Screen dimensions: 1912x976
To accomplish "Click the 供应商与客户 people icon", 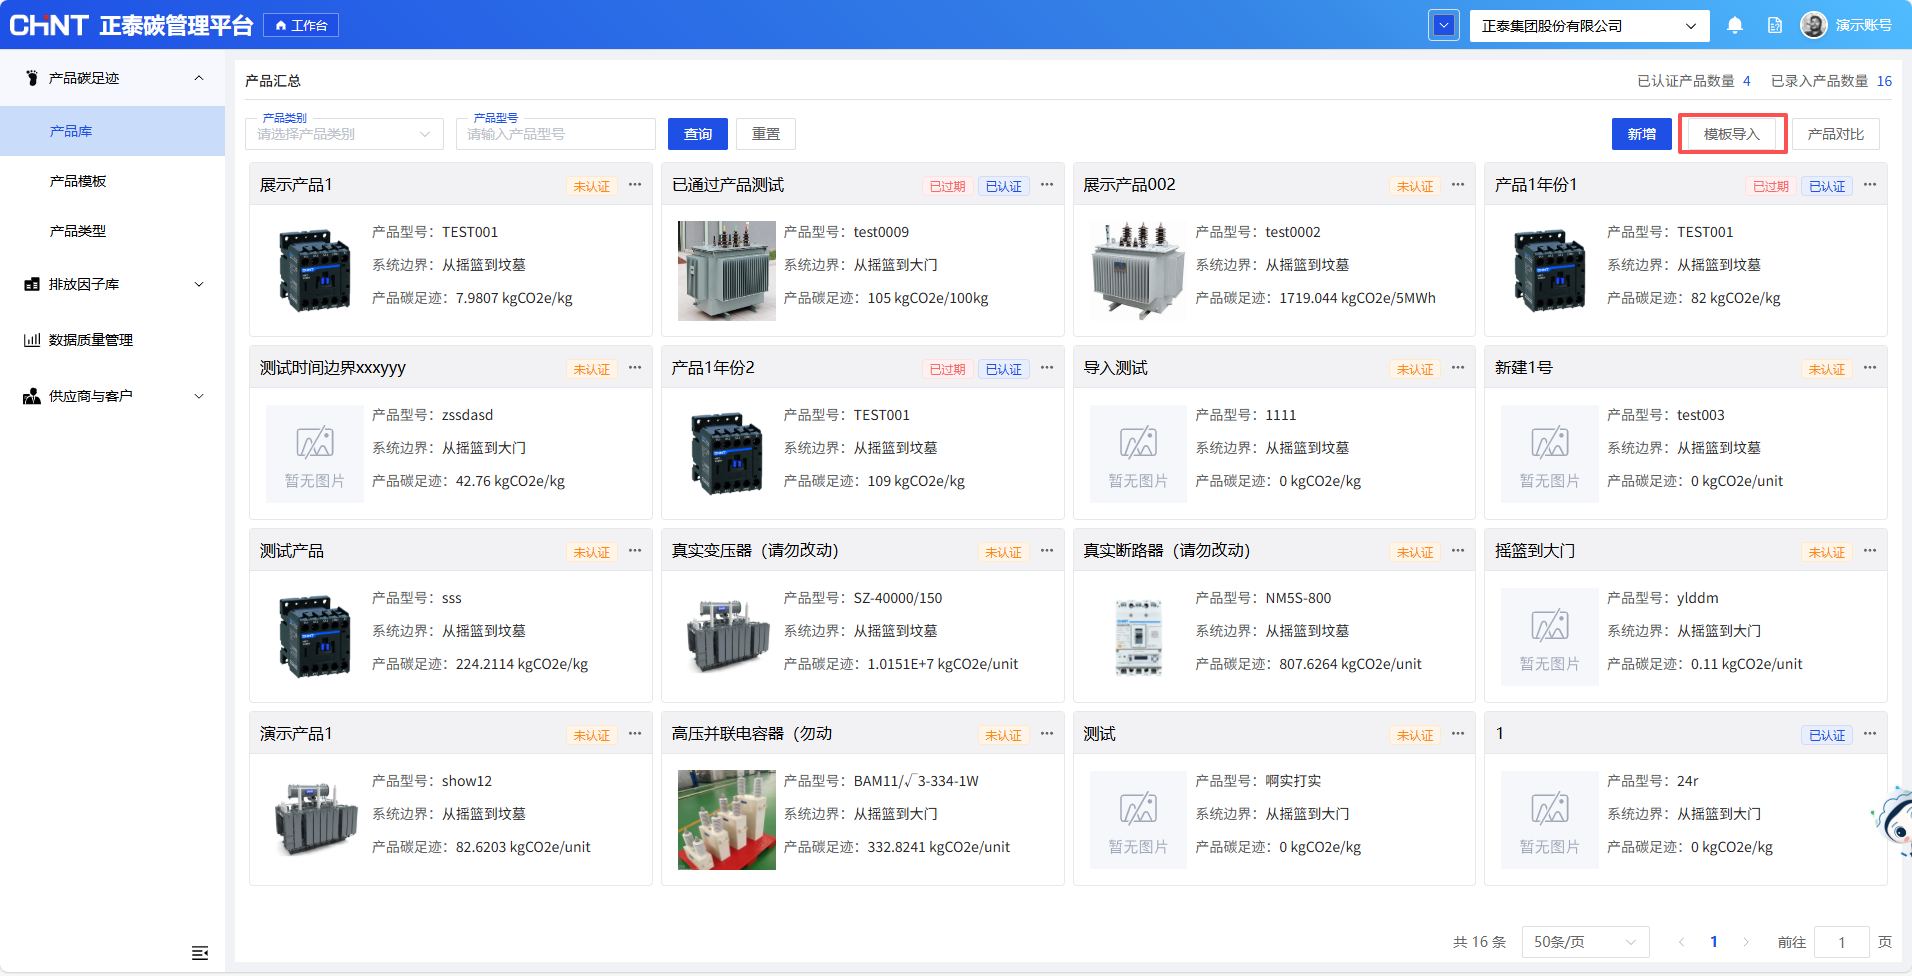I will click(x=32, y=396).
